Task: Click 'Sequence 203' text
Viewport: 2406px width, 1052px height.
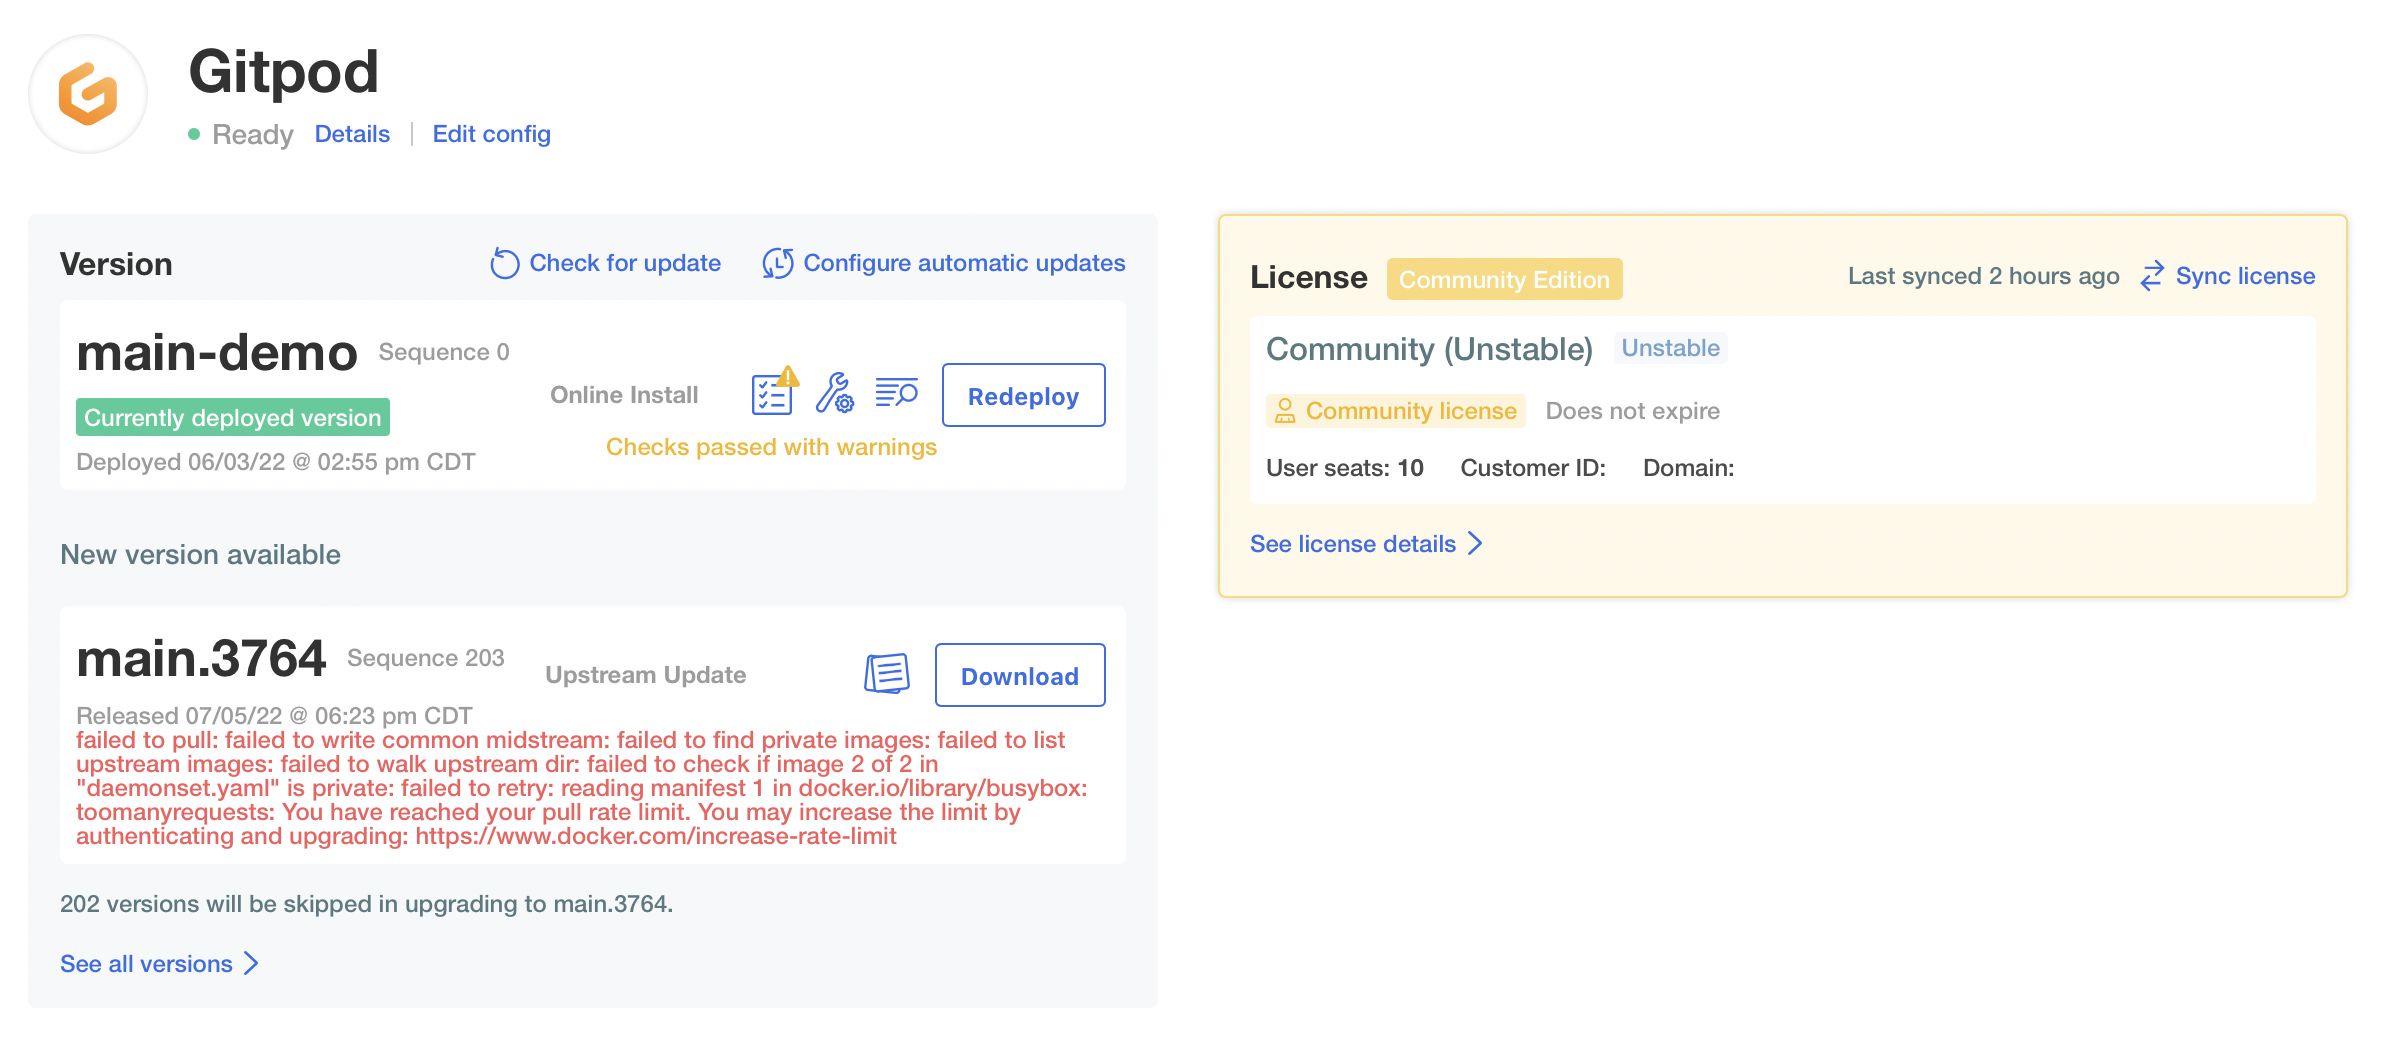Action: click(x=425, y=658)
